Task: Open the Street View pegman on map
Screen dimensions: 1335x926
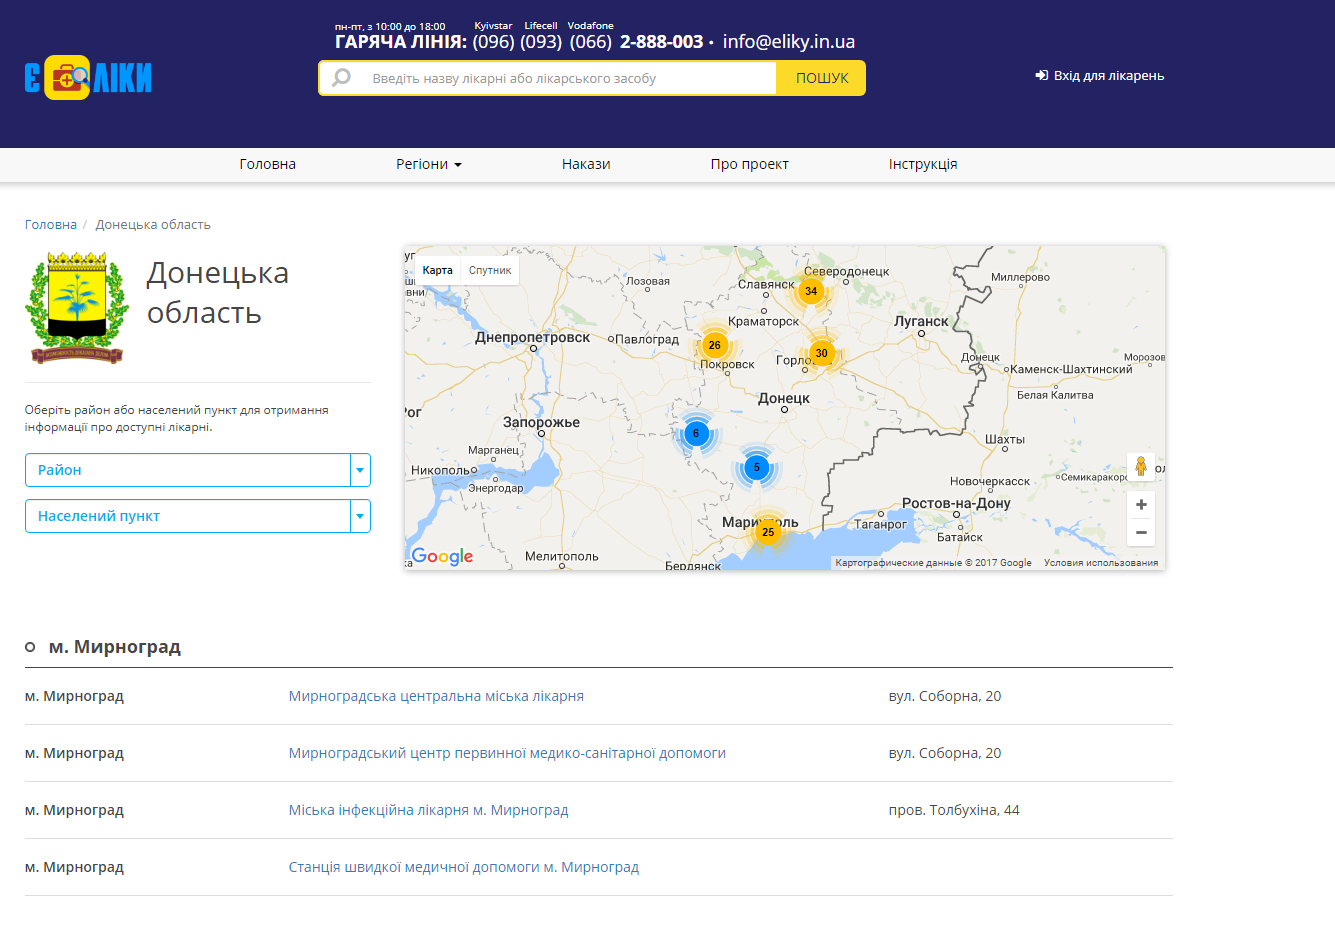Action: [1141, 466]
